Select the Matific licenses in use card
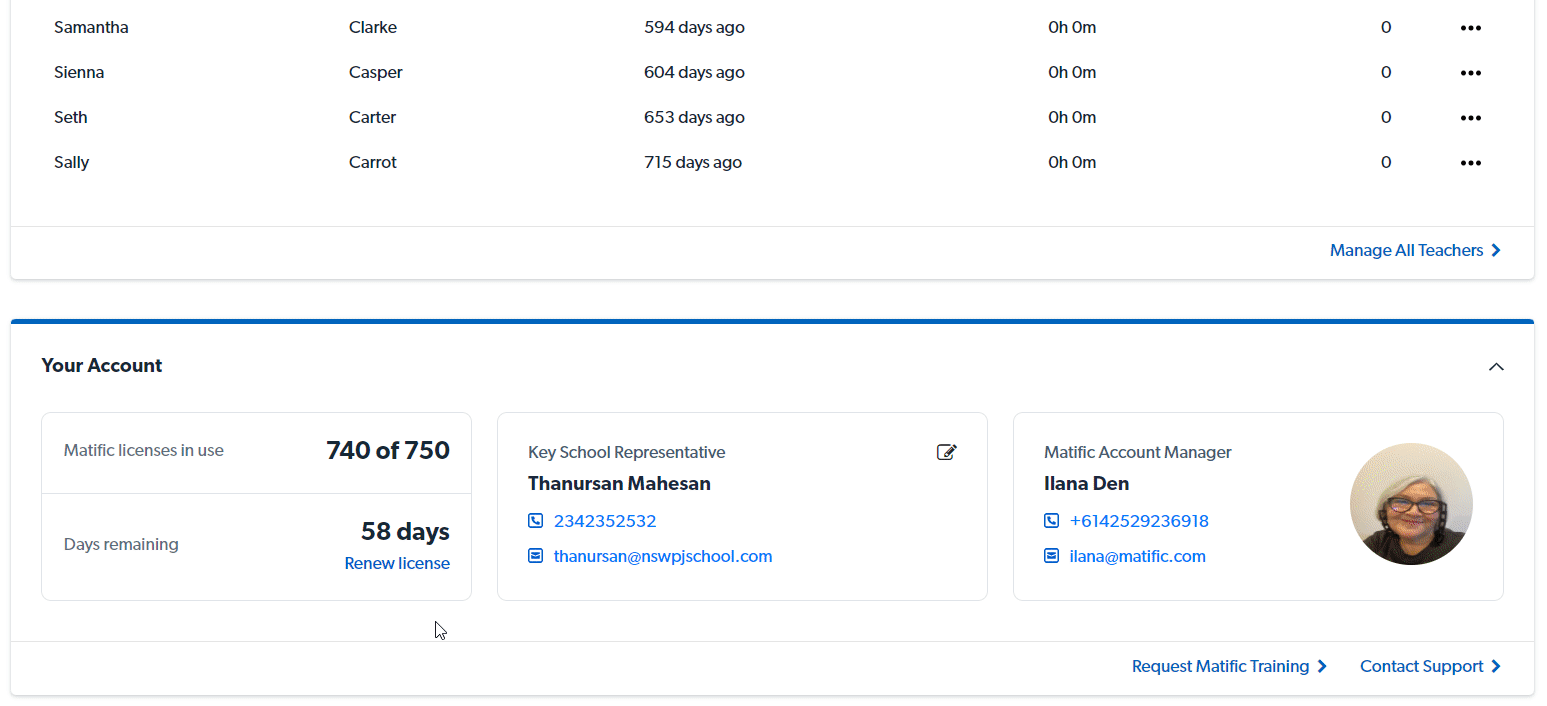1547x706 pixels. pyautogui.click(x=256, y=452)
